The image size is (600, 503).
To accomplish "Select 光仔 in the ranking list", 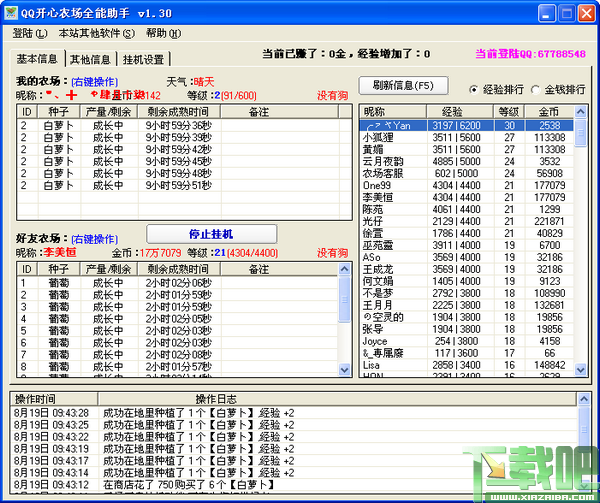I will click(466, 221).
